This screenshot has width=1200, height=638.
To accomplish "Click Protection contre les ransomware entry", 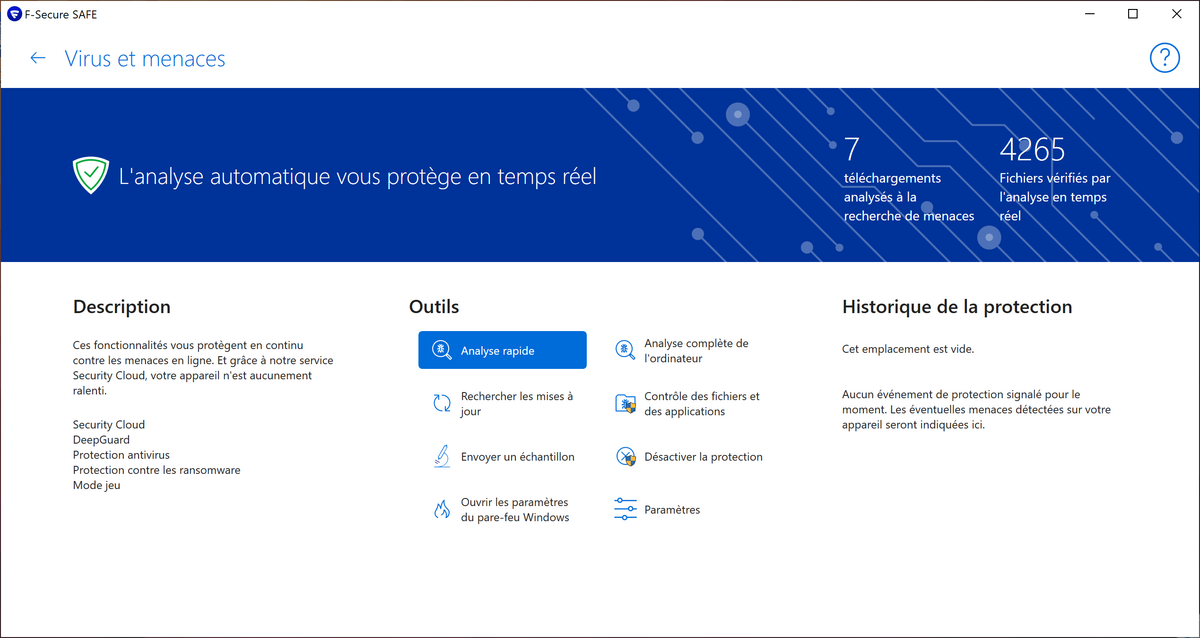I will point(157,470).
